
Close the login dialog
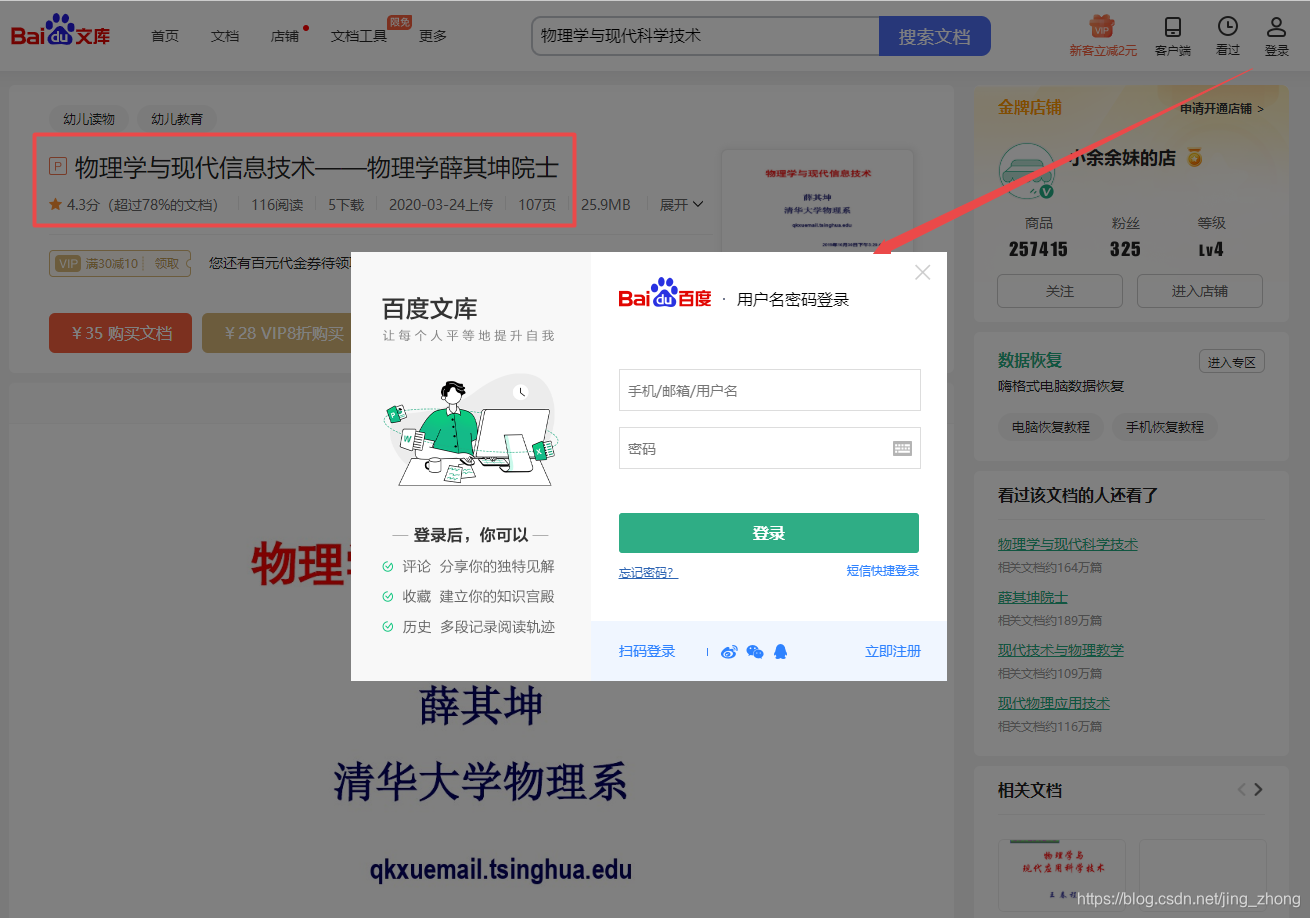(922, 272)
